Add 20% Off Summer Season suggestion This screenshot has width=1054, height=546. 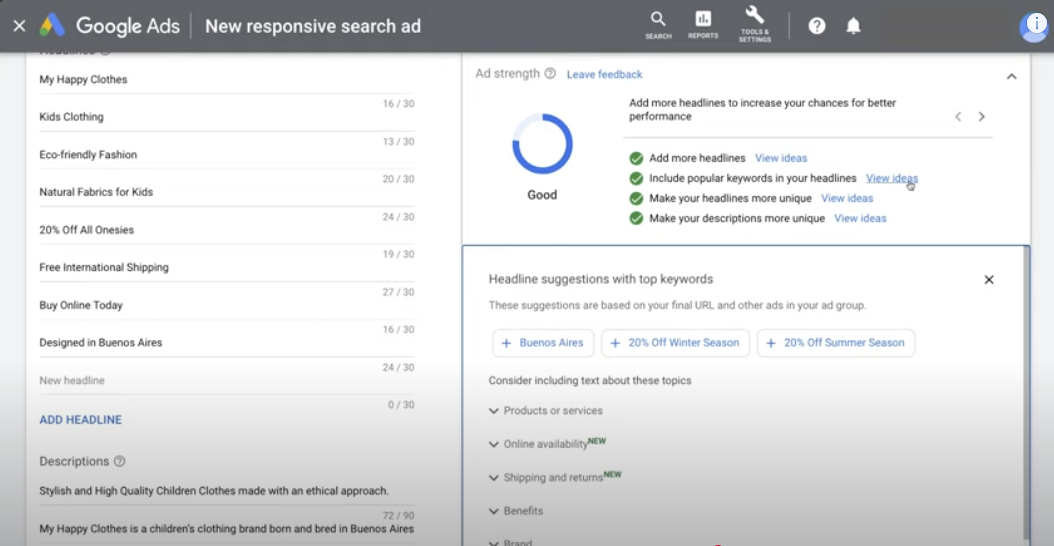[x=836, y=343]
